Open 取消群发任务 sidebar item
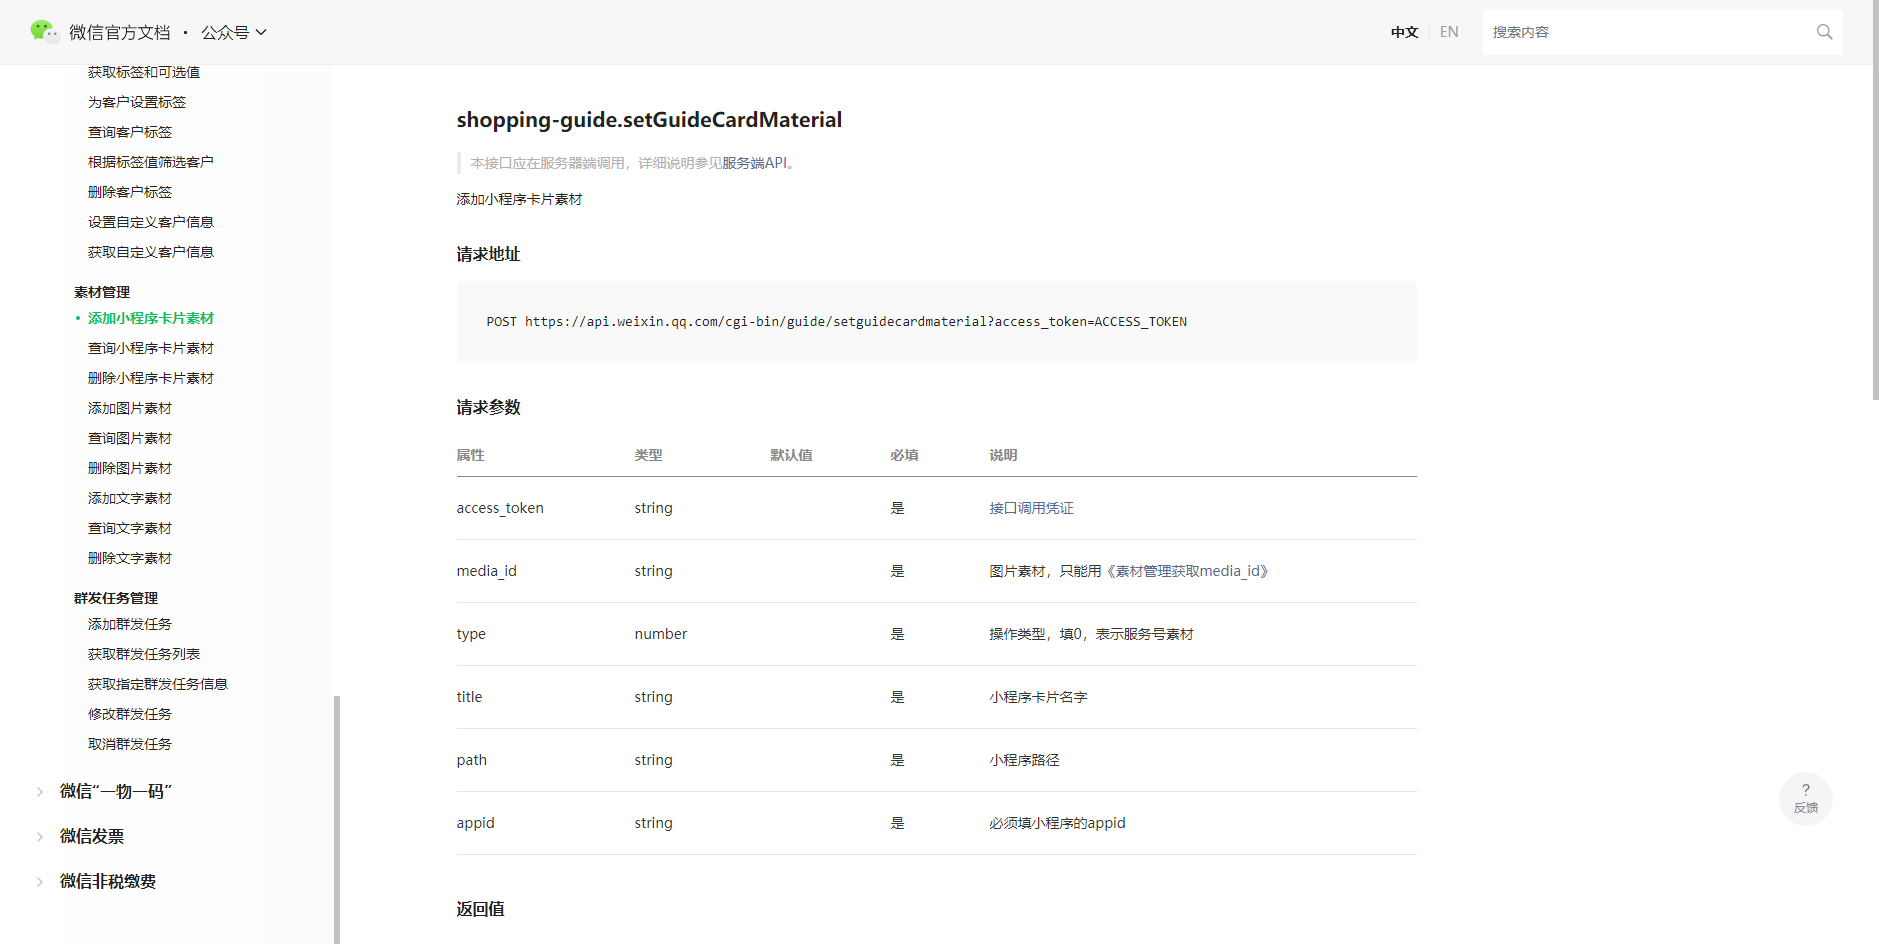The height and width of the screenshot is (944, 1879). (x=130, y=744)
